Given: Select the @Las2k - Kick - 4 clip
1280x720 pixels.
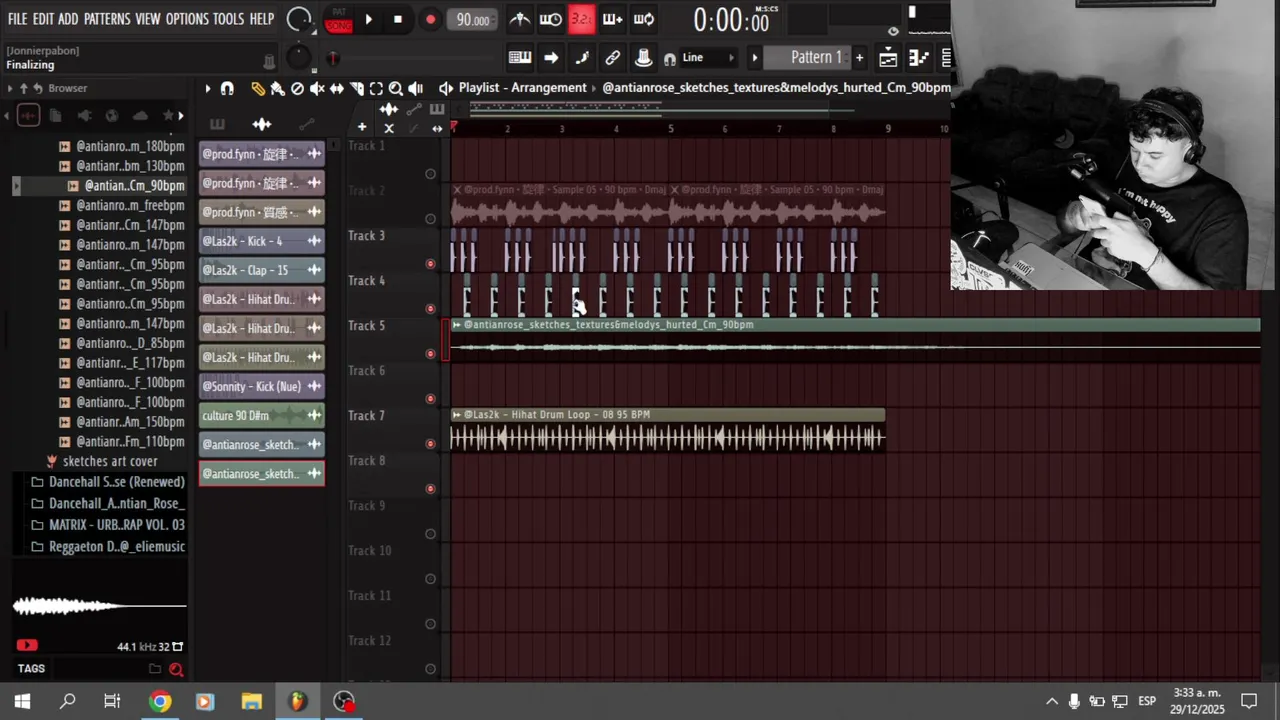Looking at the screenshot, I should tap(262, 241).
